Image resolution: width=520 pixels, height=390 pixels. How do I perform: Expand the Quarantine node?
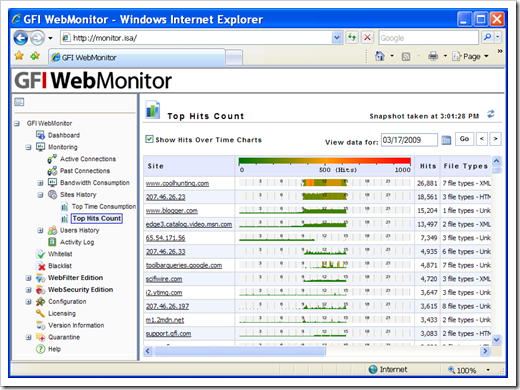pyautogui.click(x=29, y=337)
